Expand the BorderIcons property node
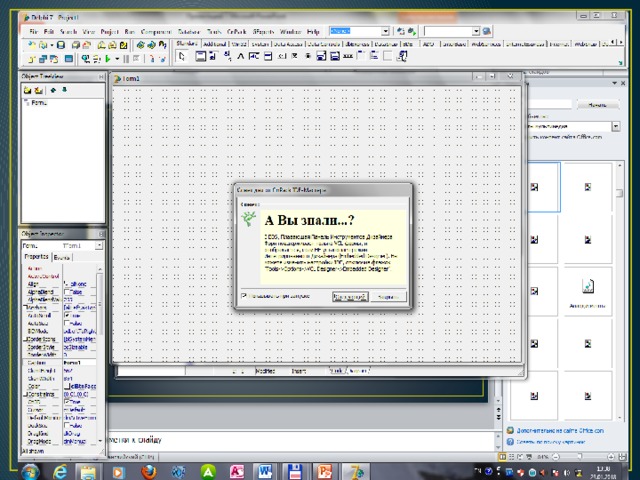 [x=25, y=339]
